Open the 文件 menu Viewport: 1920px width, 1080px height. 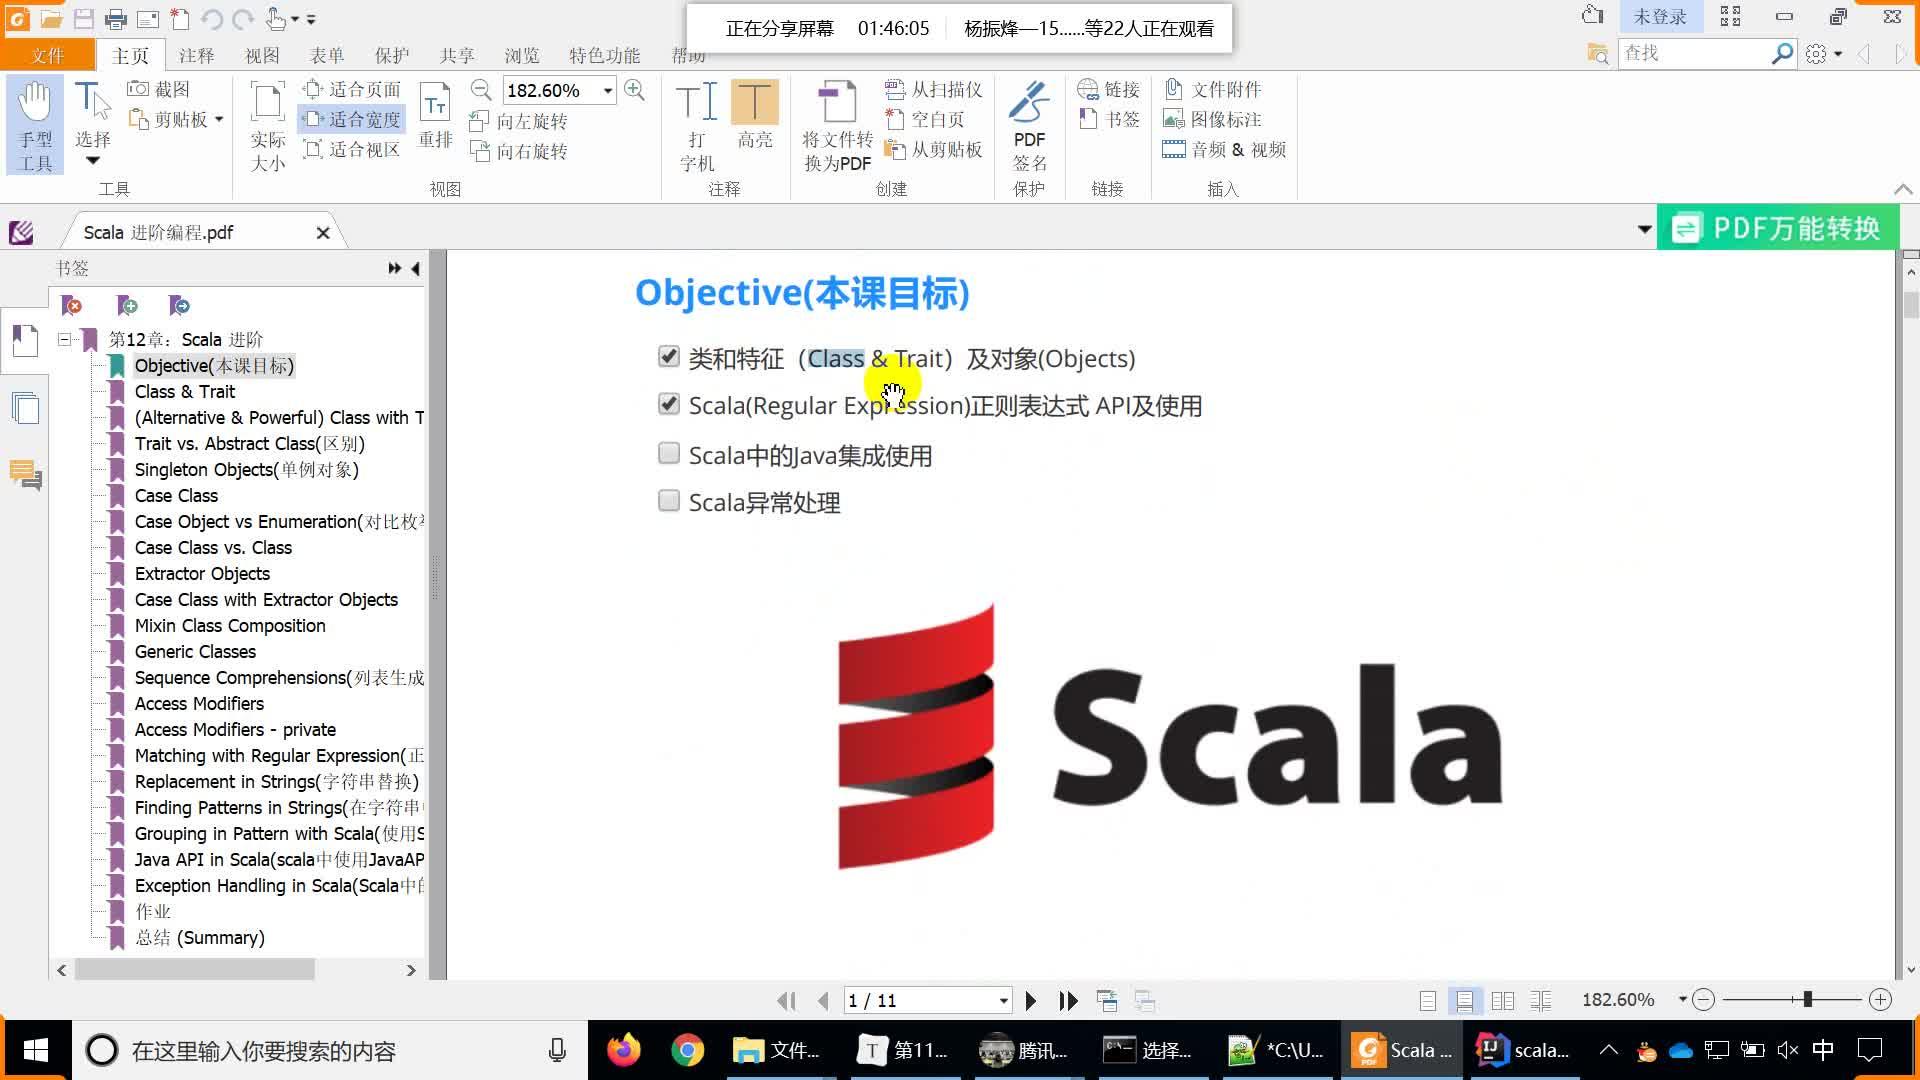click(x=47, y=55)
